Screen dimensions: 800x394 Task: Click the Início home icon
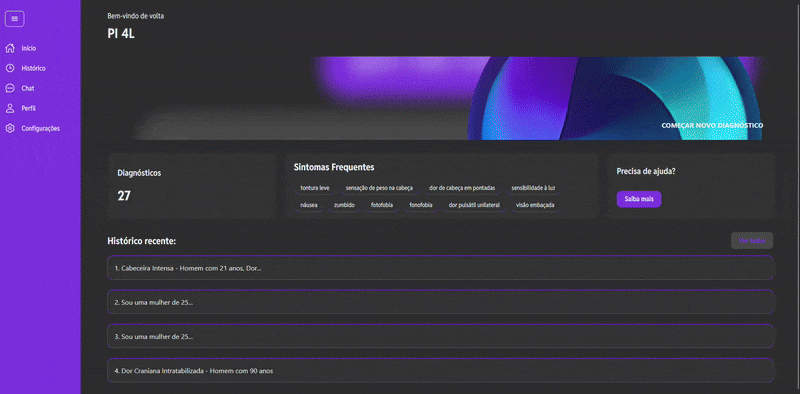click(x=10, y=48)
